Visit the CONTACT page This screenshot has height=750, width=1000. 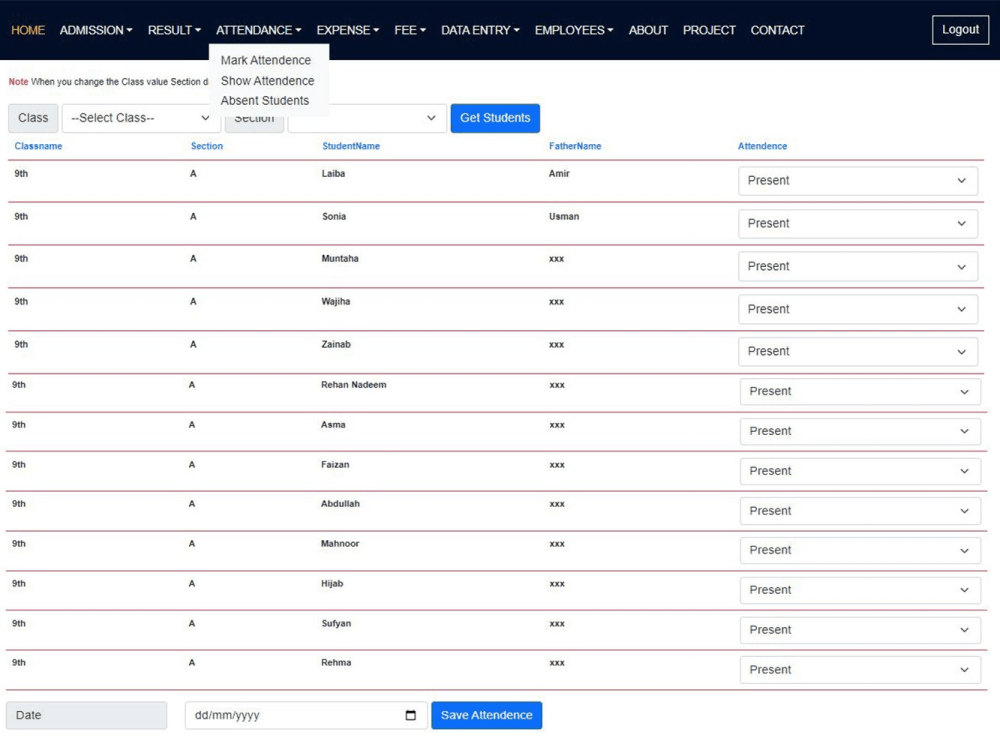tap(777, 30)
